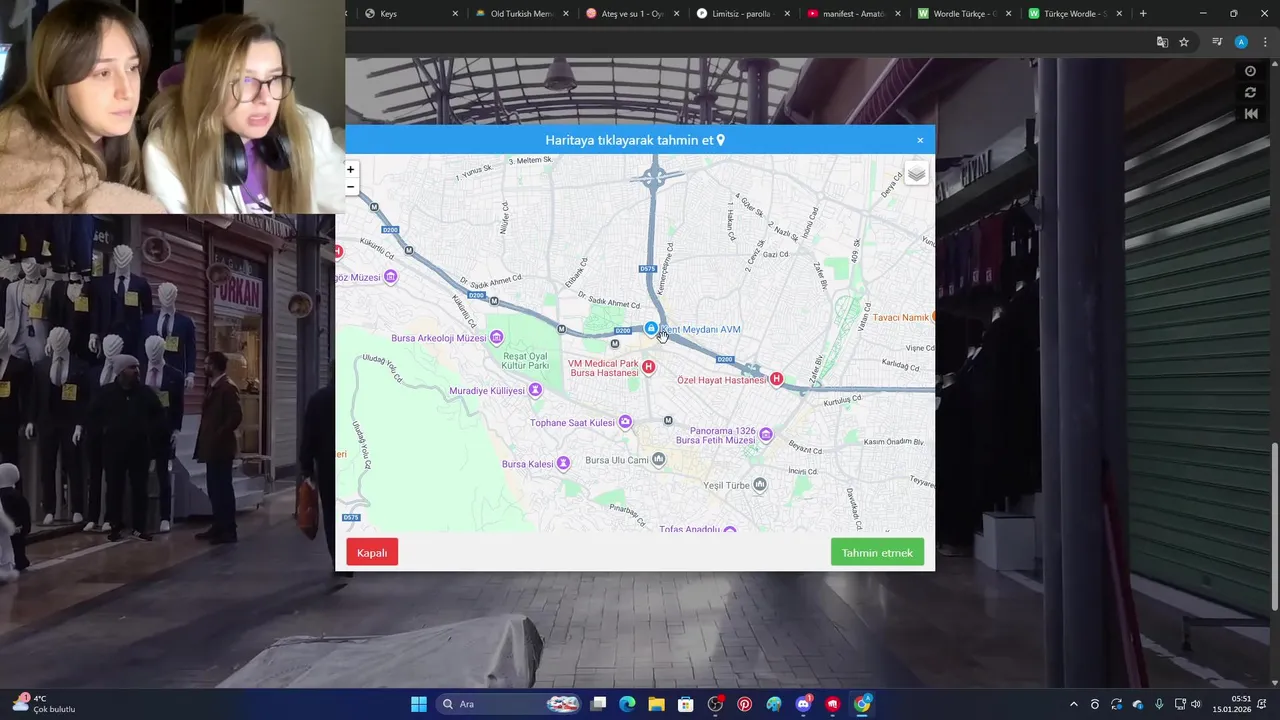Open weather widget 4°C Çok bulutlu
Image resolution: width=1280 pixels, height=720 pixels.
[x=45, y=704]
